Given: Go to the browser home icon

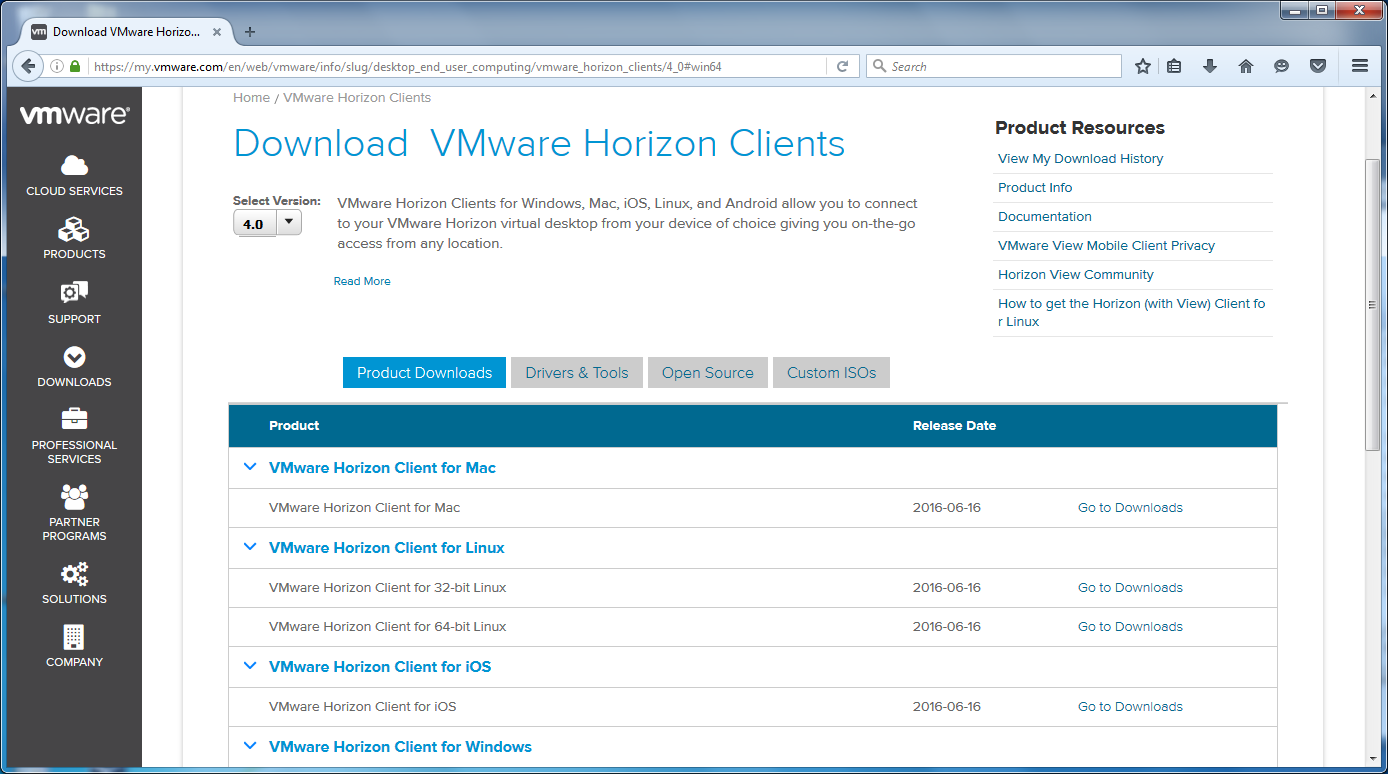Looking at the screenshot, I should (1246, 66).
